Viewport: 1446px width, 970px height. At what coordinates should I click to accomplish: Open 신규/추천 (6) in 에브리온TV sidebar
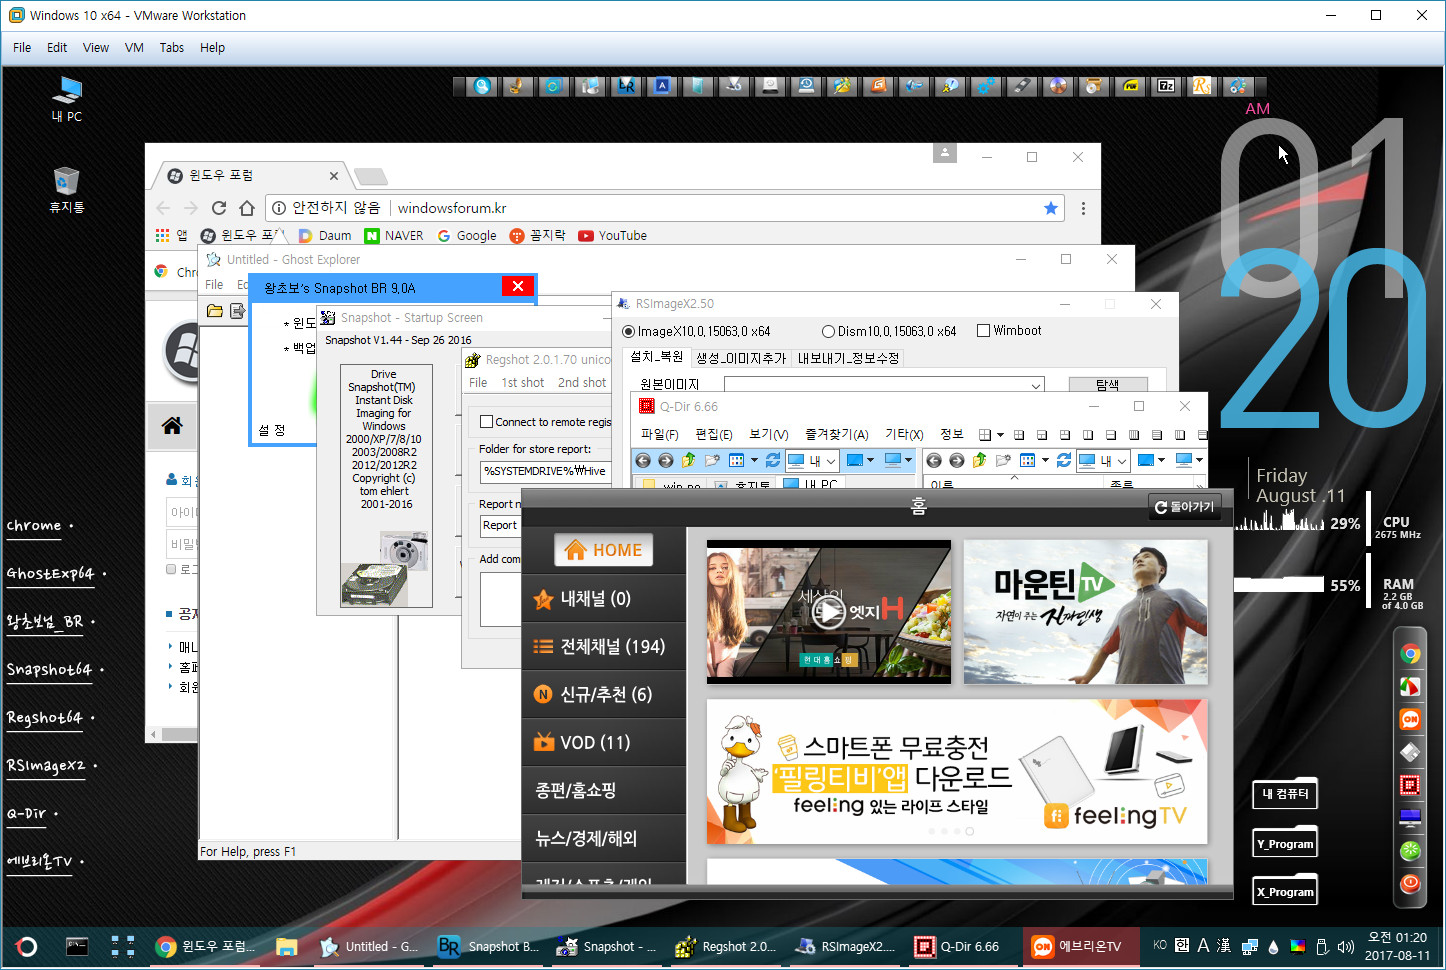click(x=603, y=695)
